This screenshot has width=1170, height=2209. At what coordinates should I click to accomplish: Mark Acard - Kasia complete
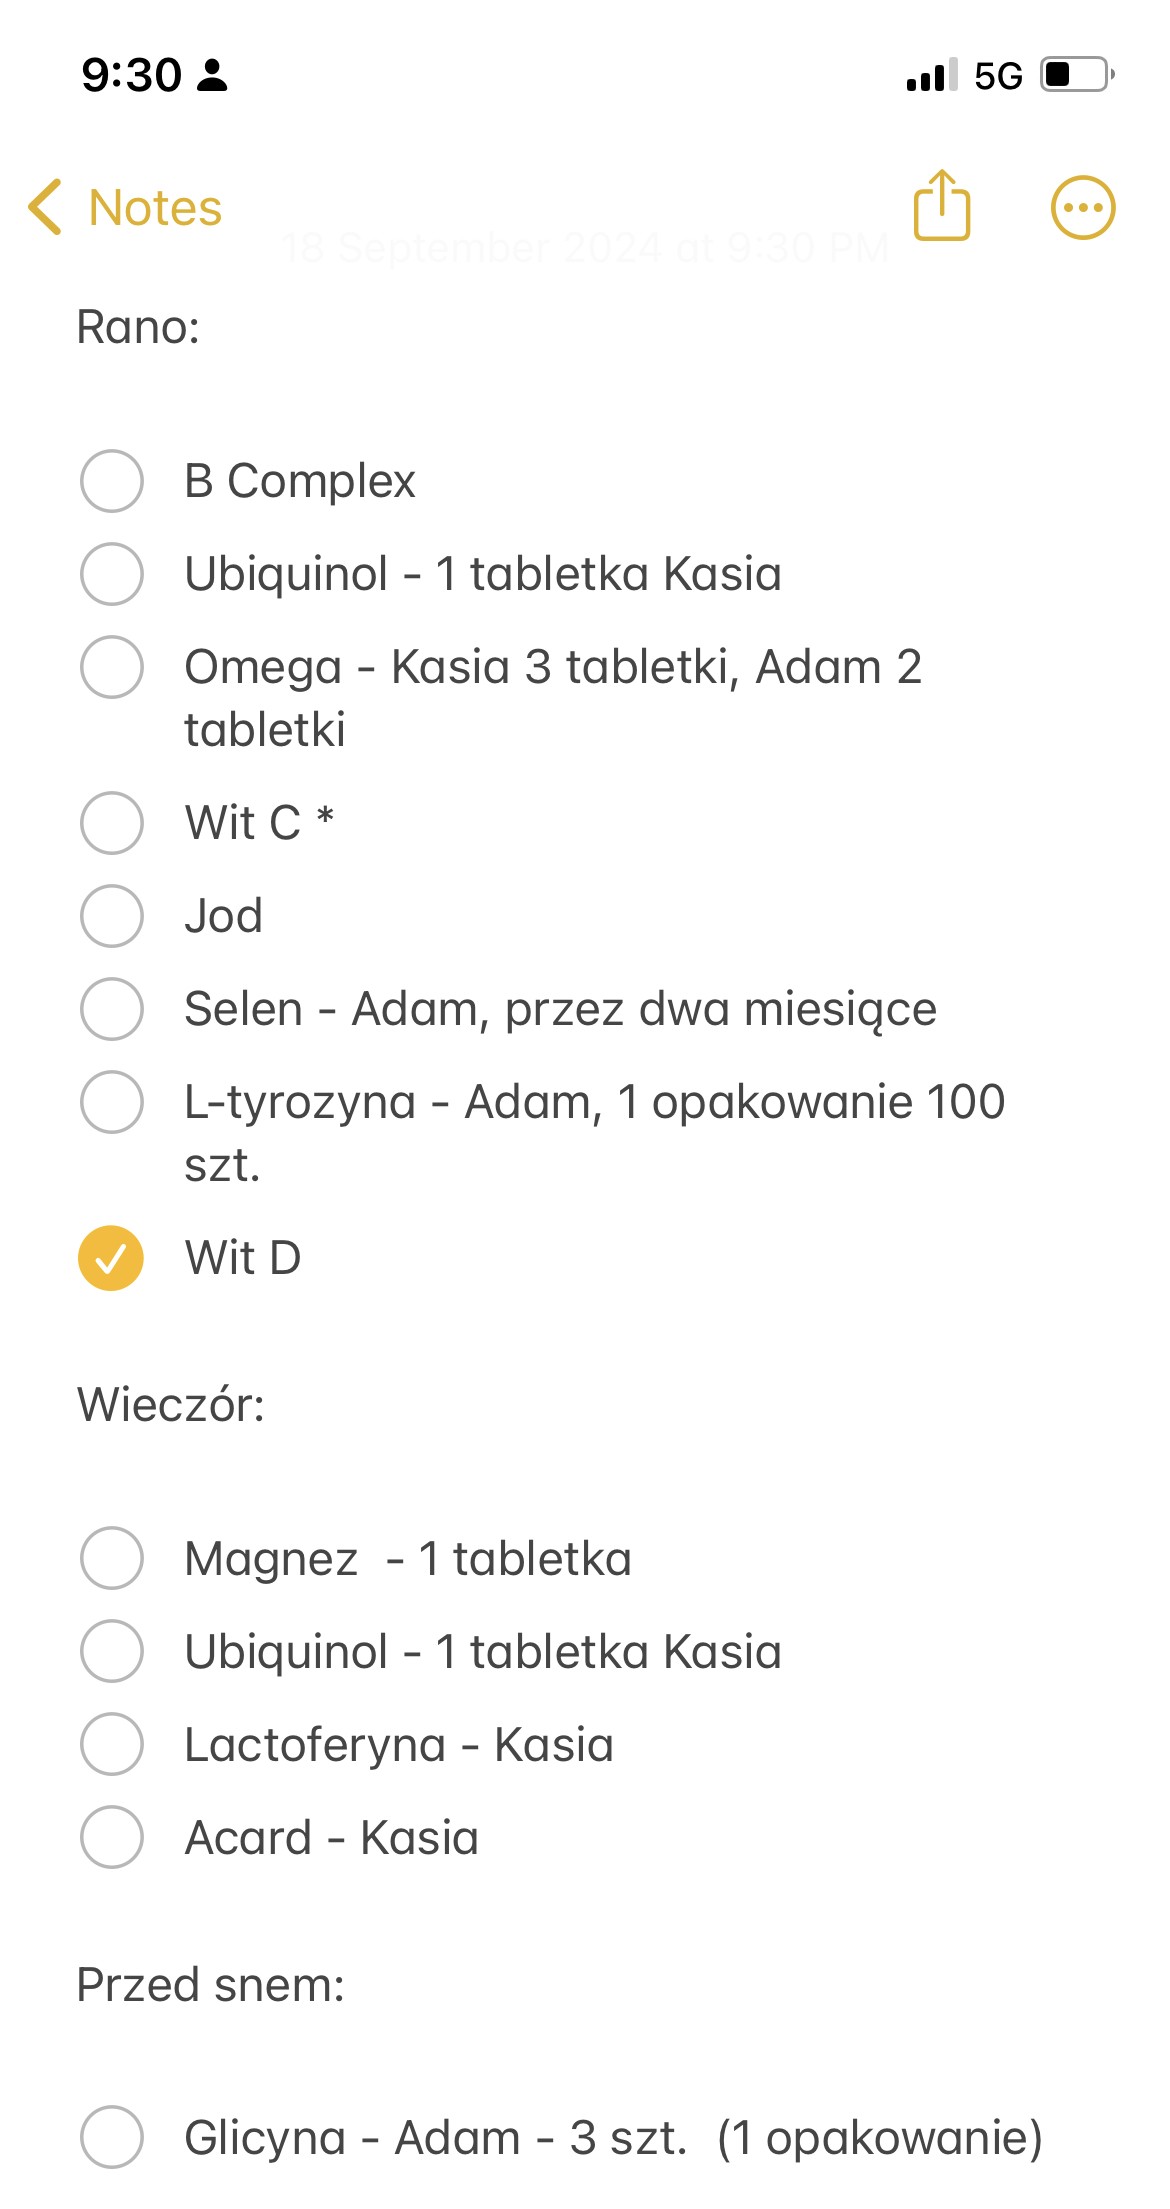pos(111,1837)
